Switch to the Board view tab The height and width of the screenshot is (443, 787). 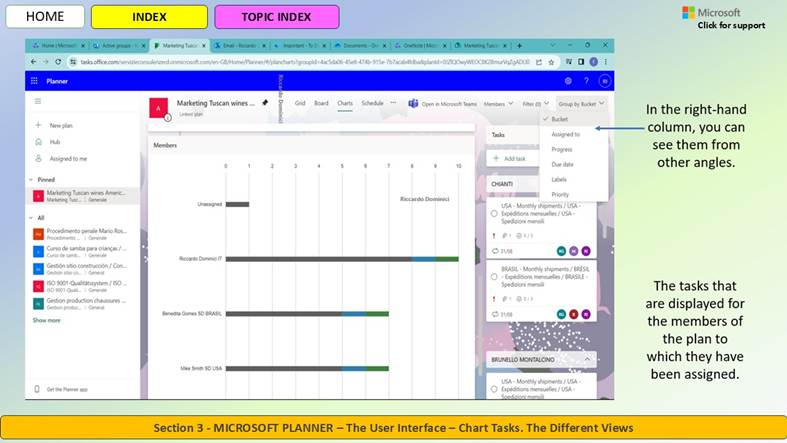(321, 103)
